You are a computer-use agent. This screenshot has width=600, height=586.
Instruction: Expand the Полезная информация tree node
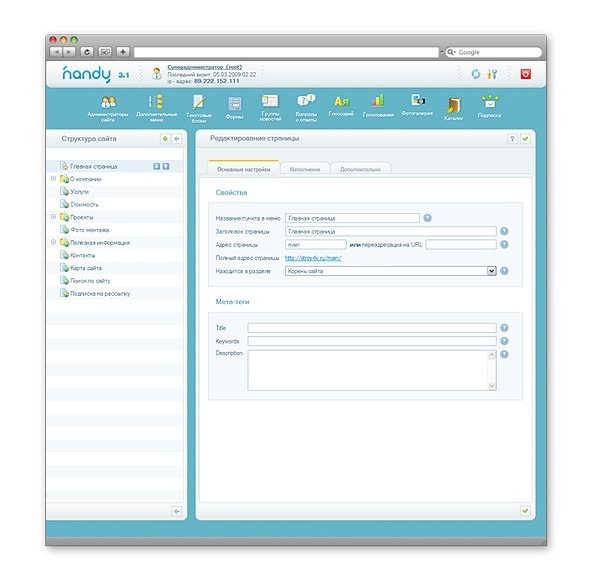54,242
